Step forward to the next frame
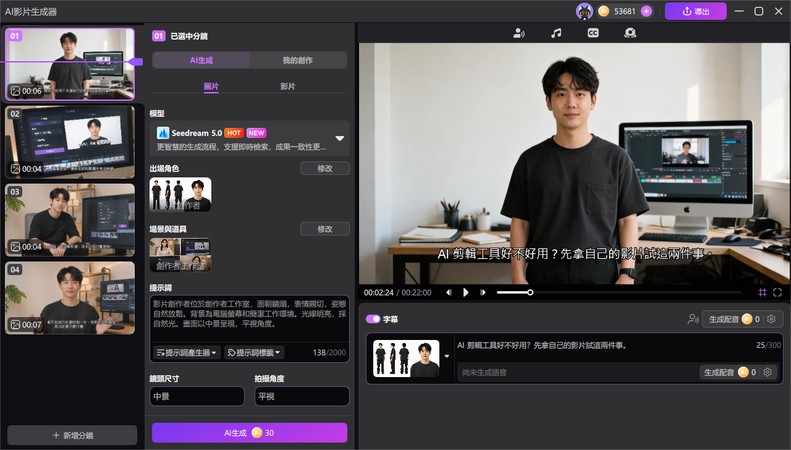This screenshot has width=791, height=450. coord(483,292)
